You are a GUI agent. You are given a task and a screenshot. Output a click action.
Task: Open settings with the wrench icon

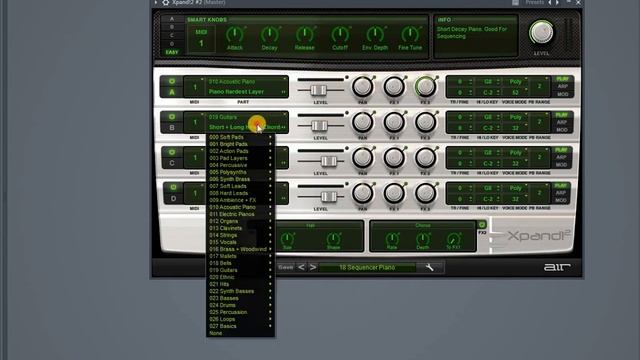coord(429,267)
